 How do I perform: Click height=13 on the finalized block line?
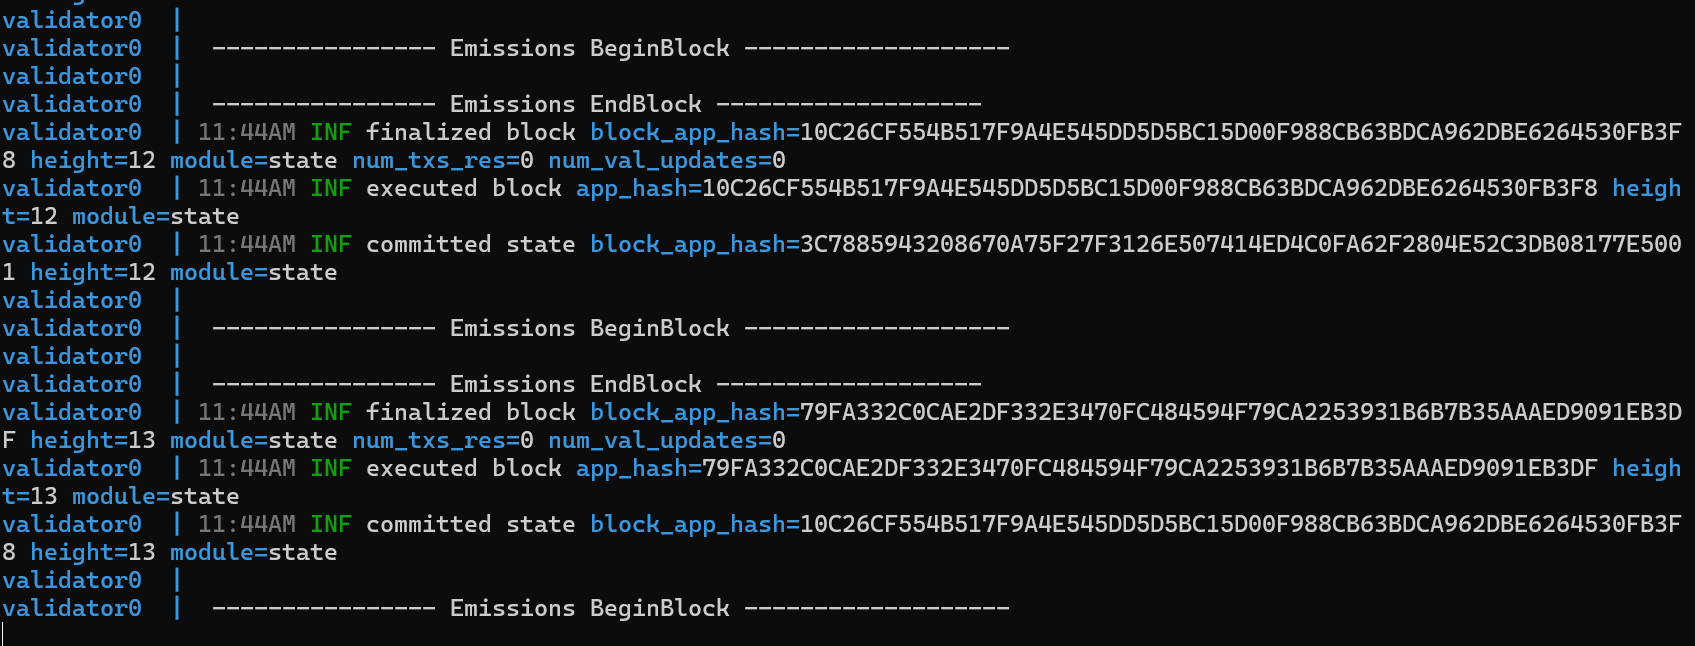(x=93, y=440)
